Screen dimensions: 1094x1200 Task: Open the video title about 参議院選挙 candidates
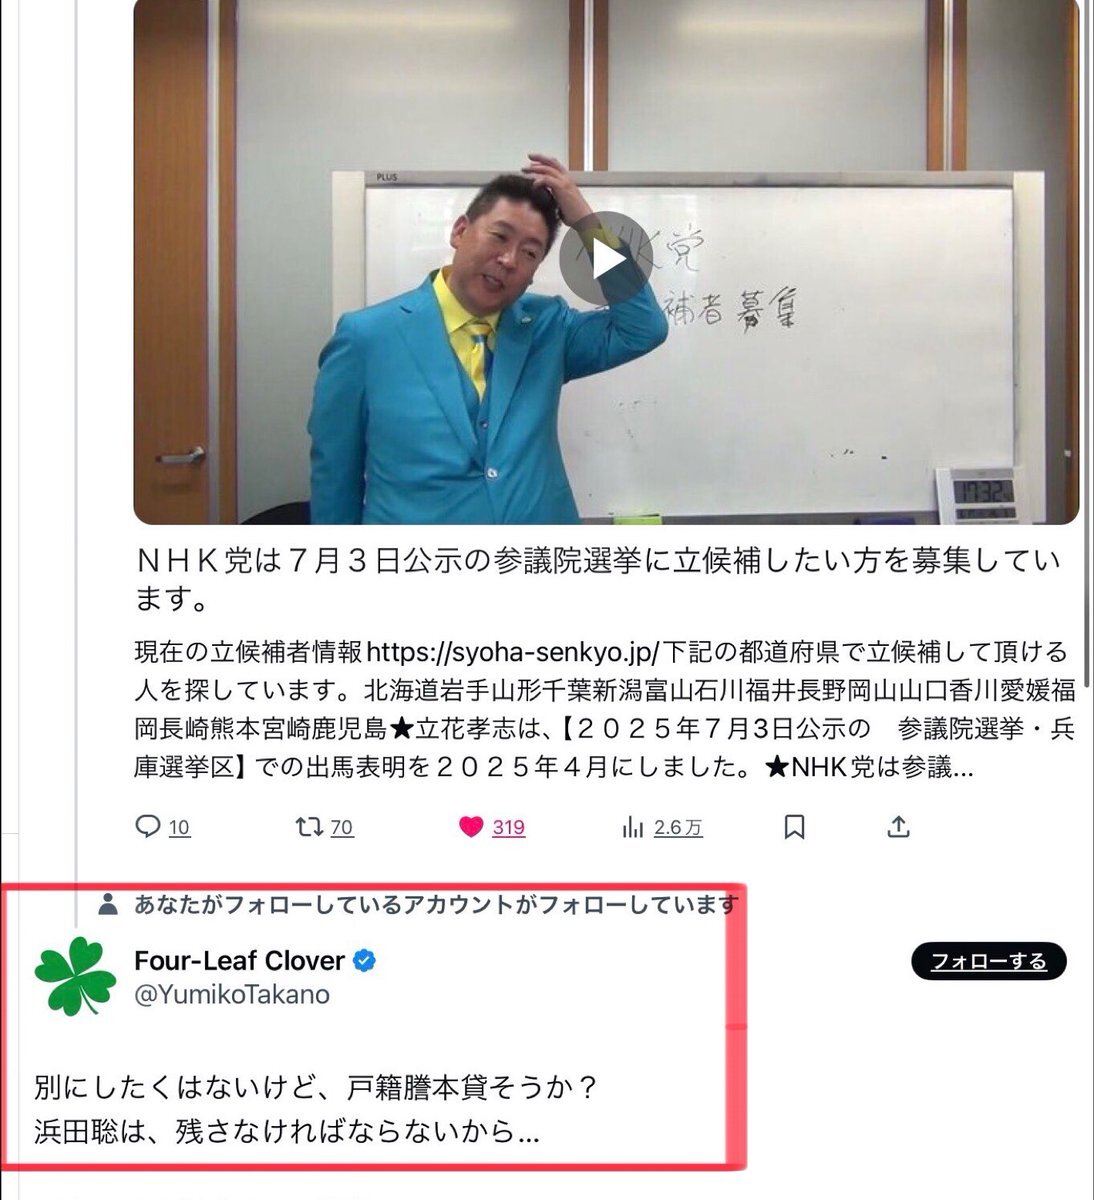pyautogui.click(x=597, y=580)
